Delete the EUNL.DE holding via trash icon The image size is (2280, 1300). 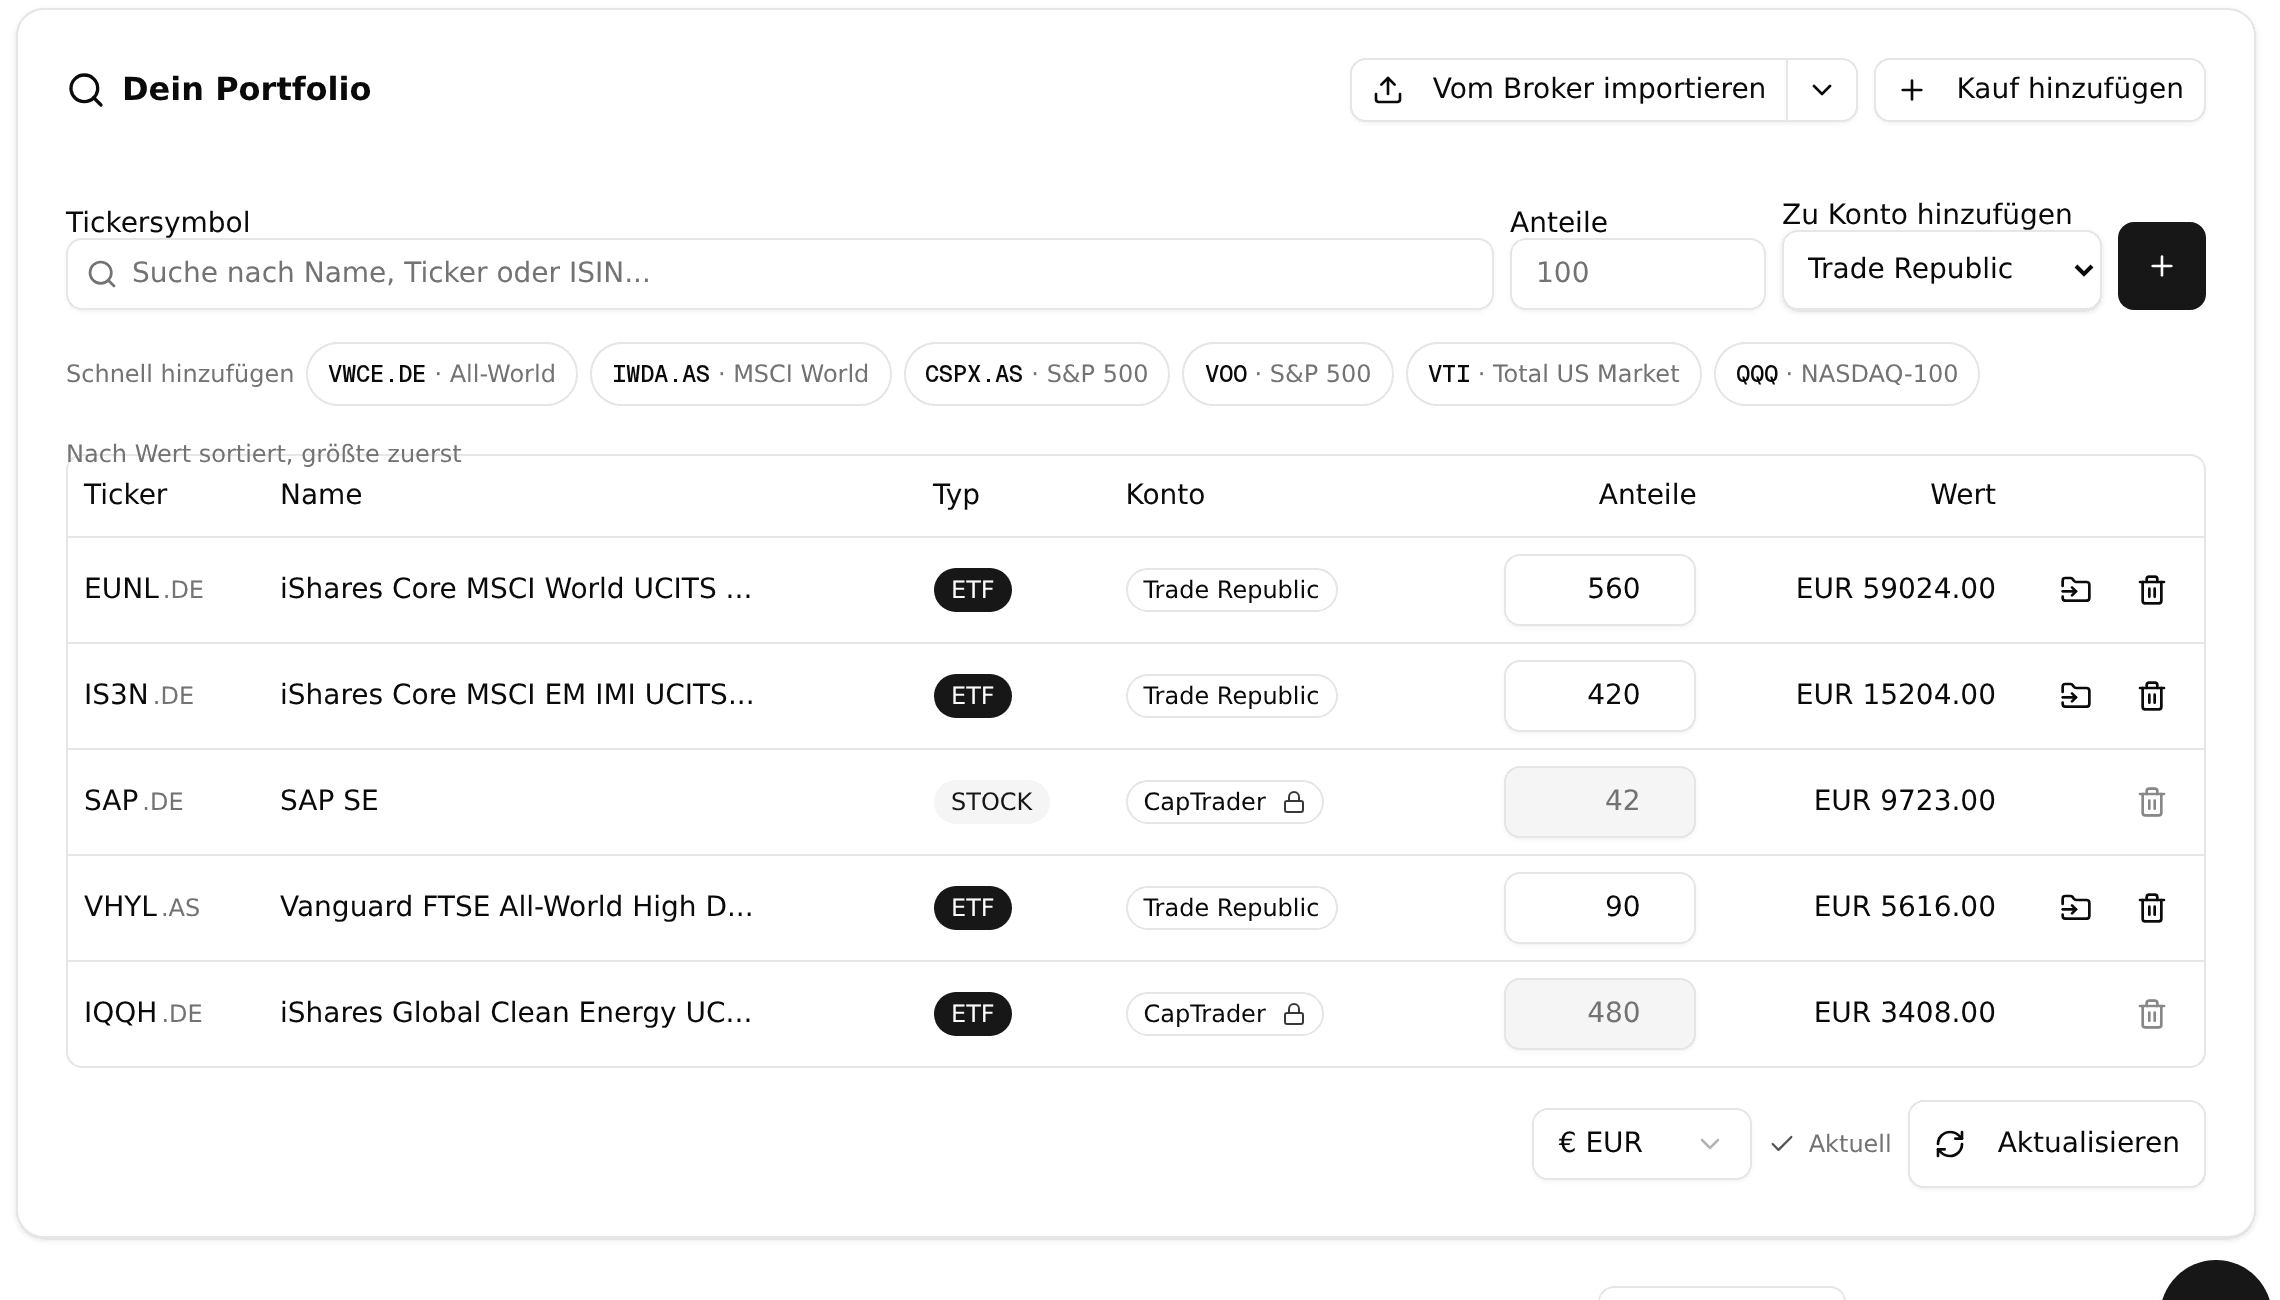pyautogui.click(x=2151, y=590)
